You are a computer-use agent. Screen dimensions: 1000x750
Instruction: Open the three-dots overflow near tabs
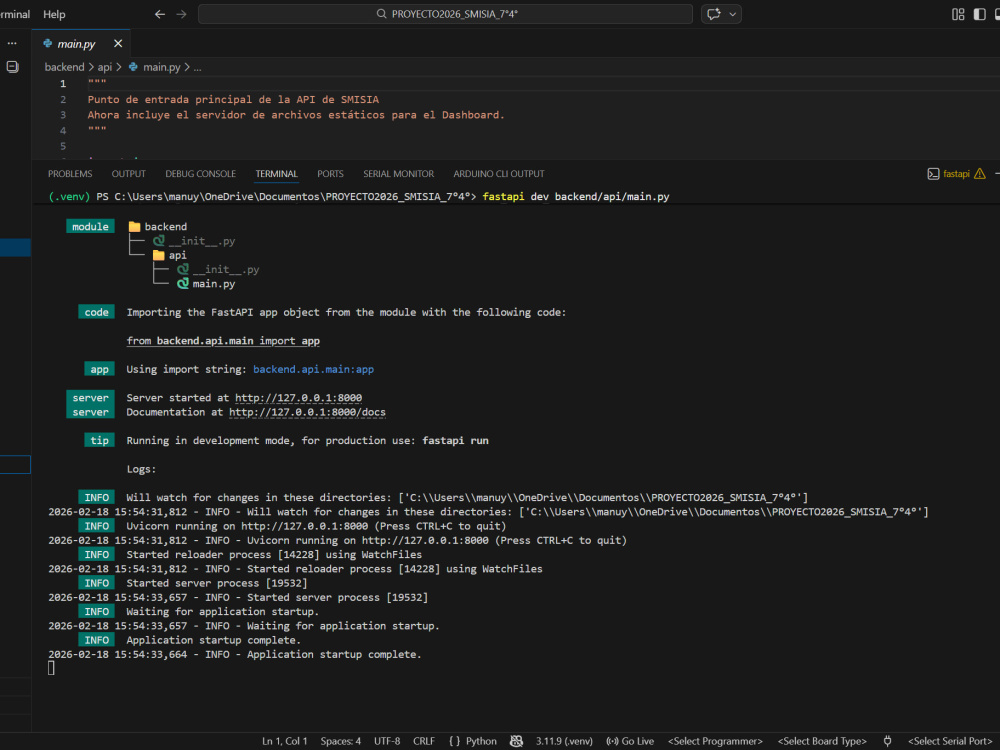point(12,43)
